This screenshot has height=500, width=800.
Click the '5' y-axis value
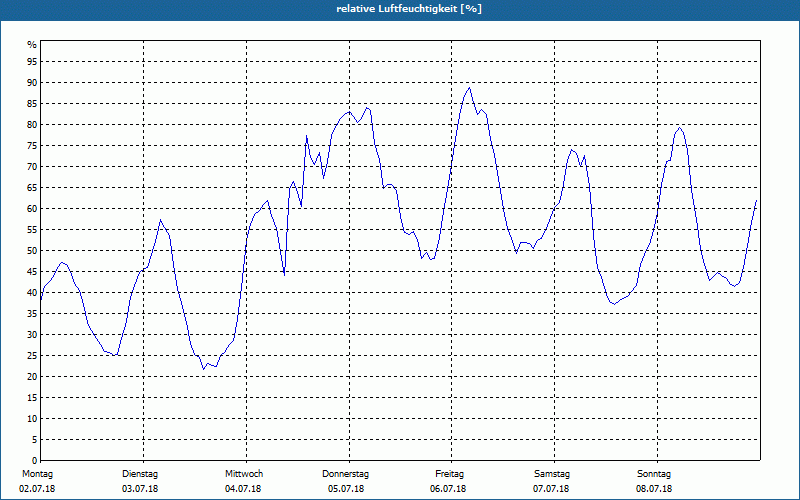tap(35, 440)
